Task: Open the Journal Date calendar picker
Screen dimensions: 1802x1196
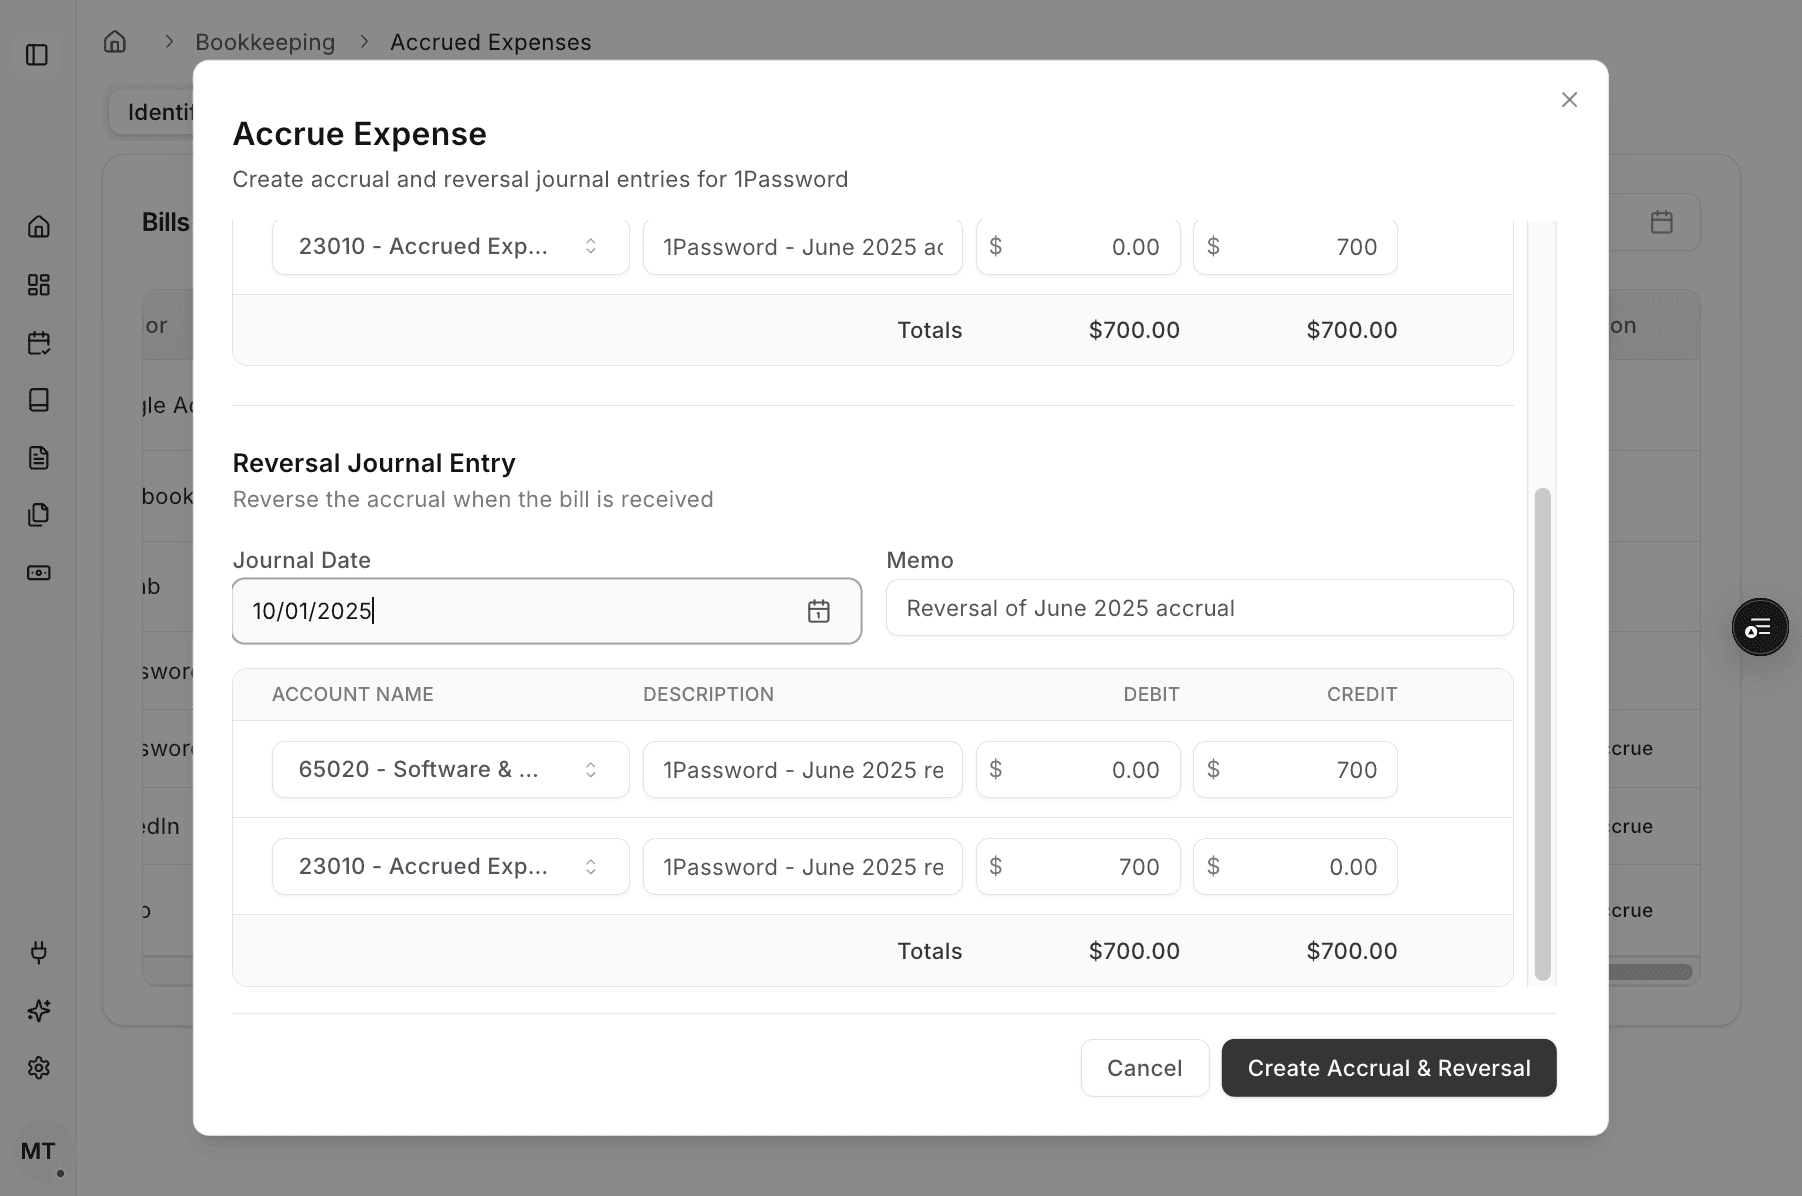Action: (818, 611)
